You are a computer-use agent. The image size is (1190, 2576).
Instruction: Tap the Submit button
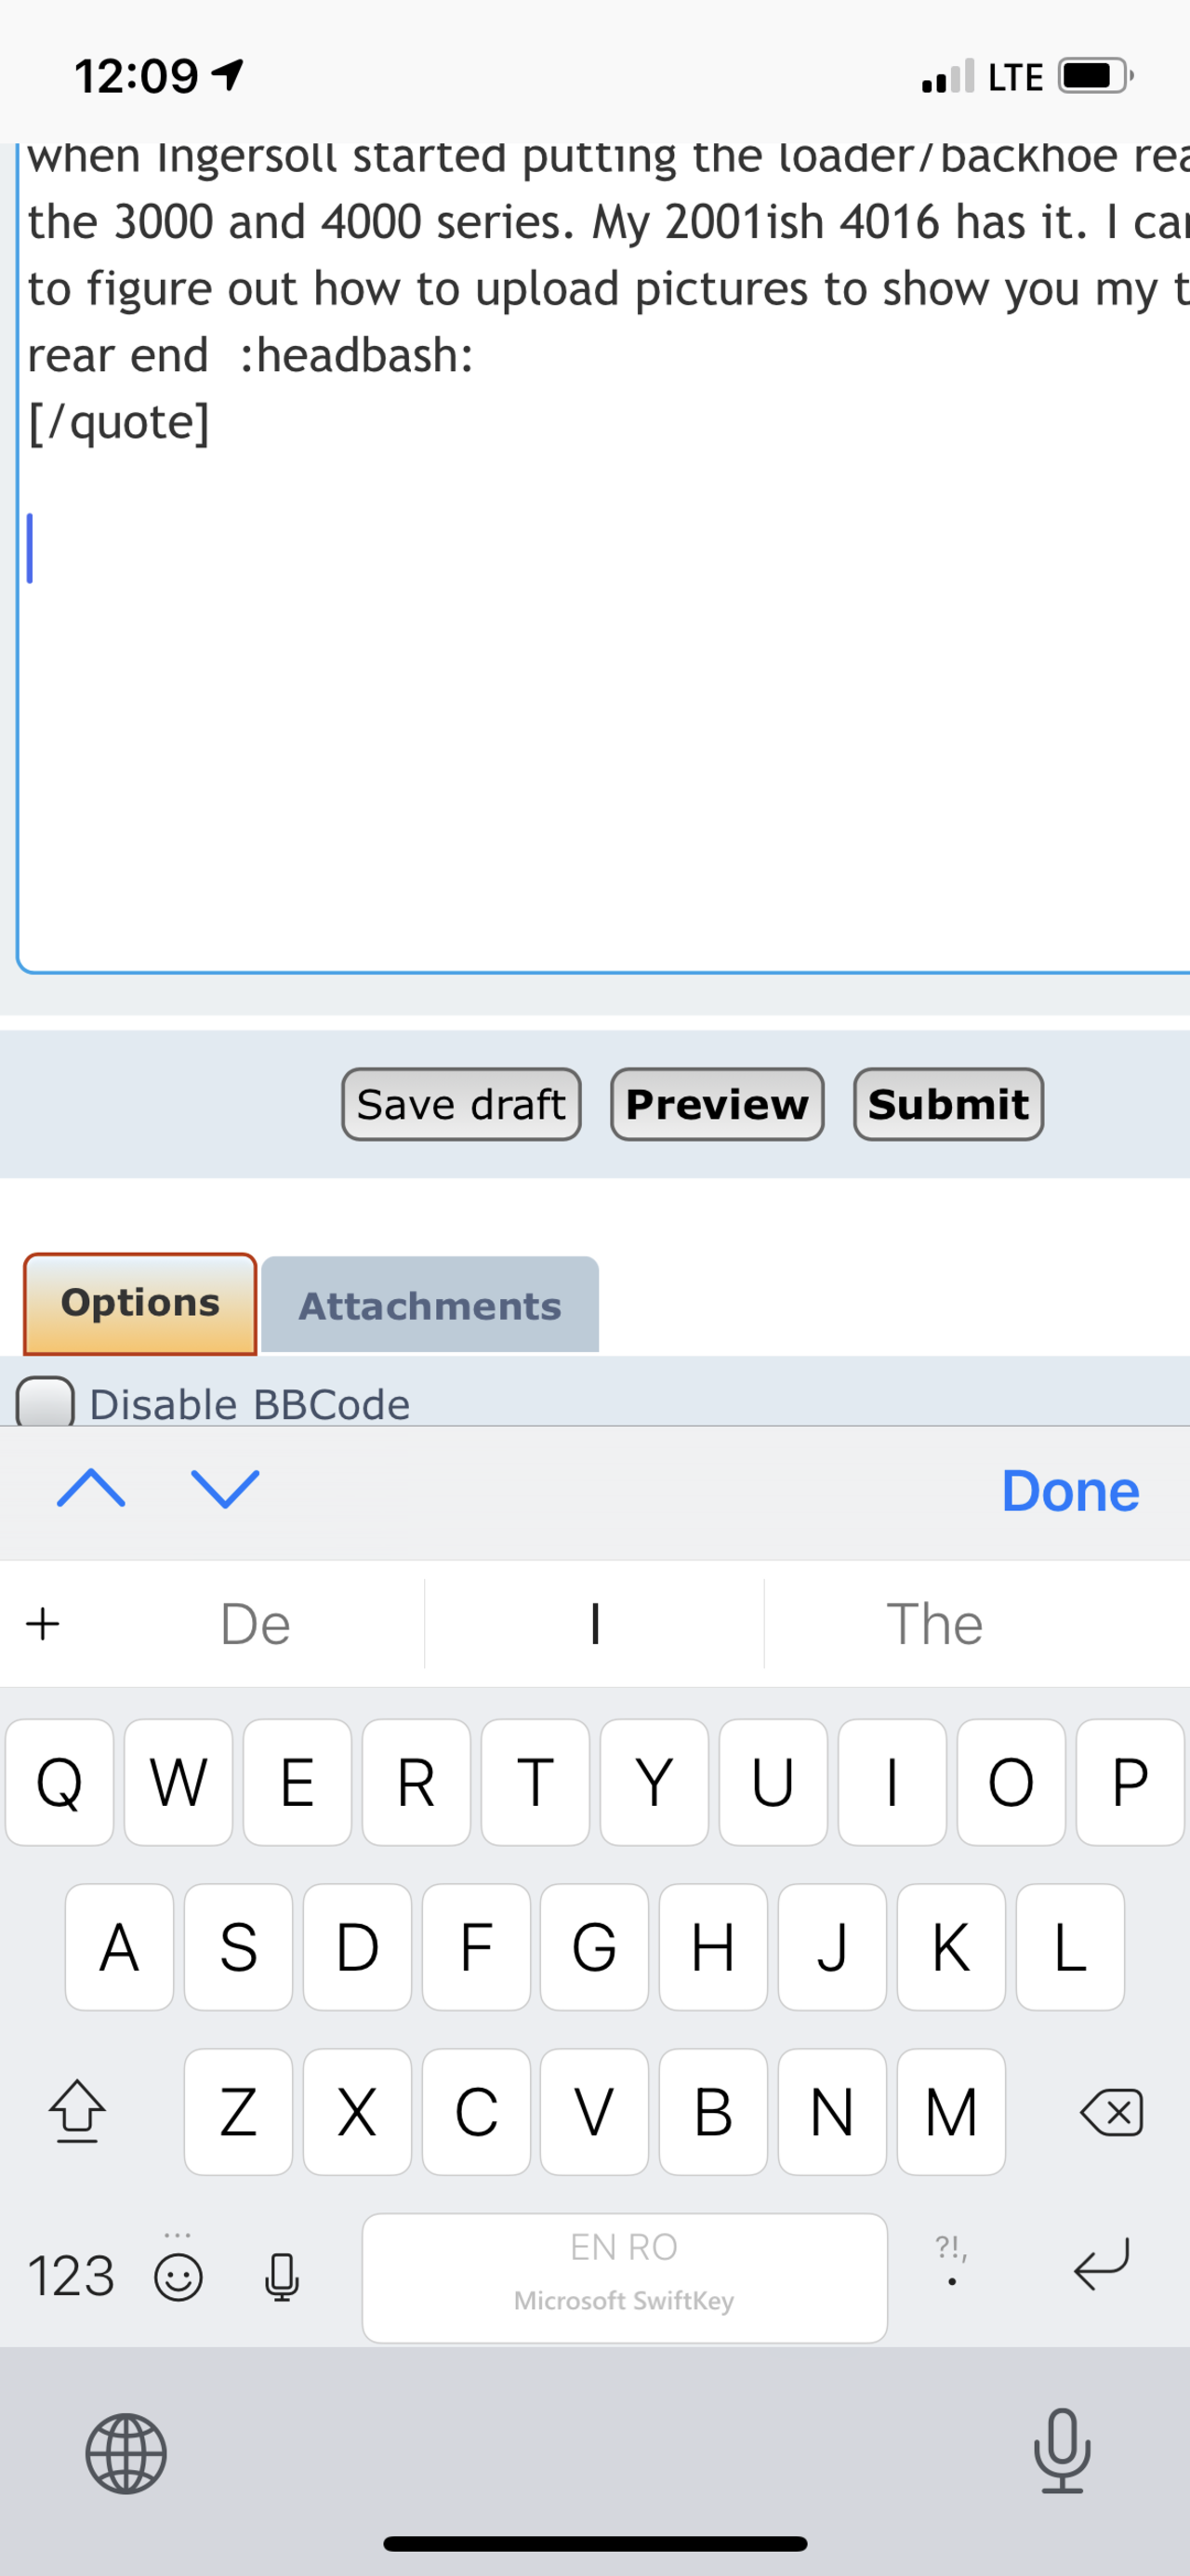point(948,1104)
